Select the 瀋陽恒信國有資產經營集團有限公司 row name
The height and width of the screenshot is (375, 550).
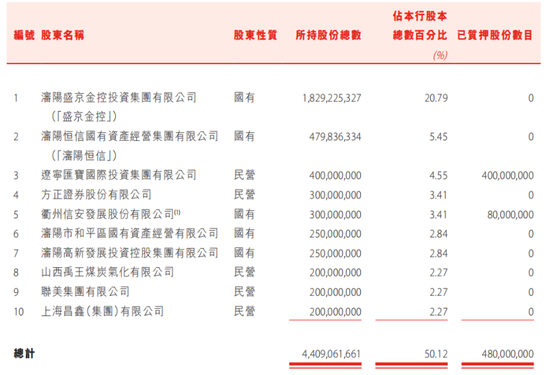click(x=130, y=136)
